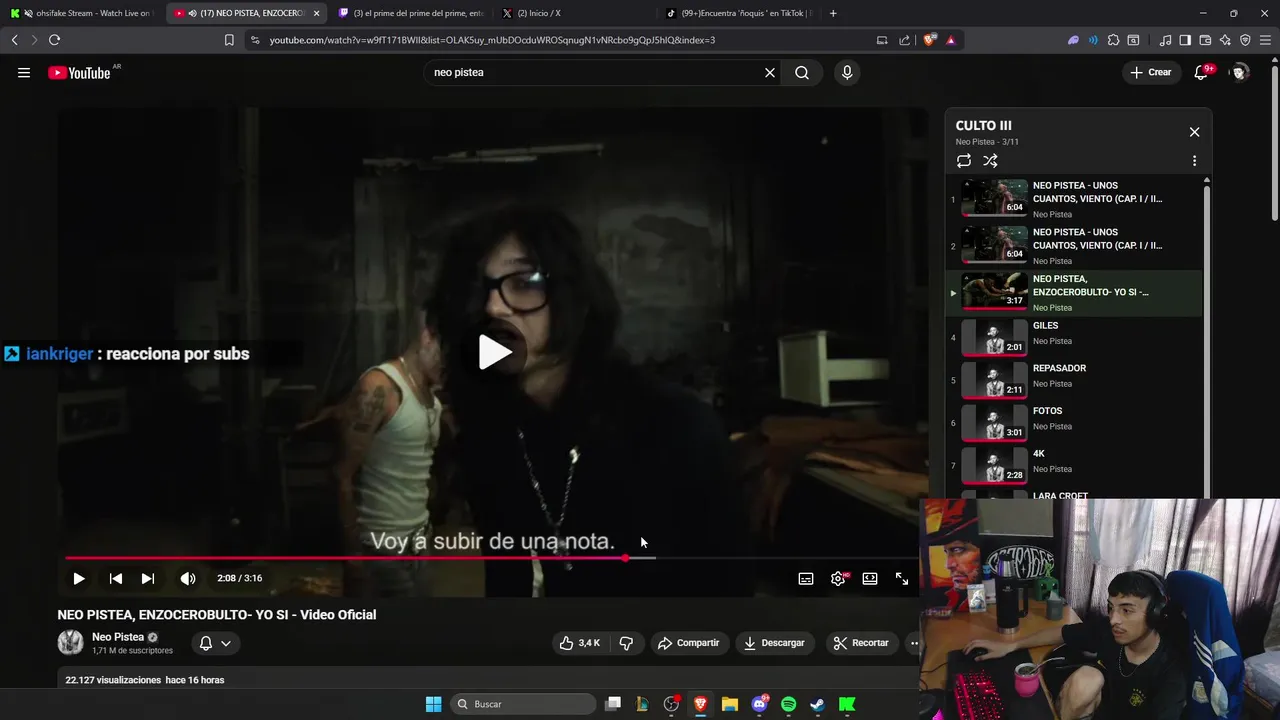Toggle the browser sidebar panel
The width and height of the screenshot is (1280, 720).
[x=1185, y=40]
